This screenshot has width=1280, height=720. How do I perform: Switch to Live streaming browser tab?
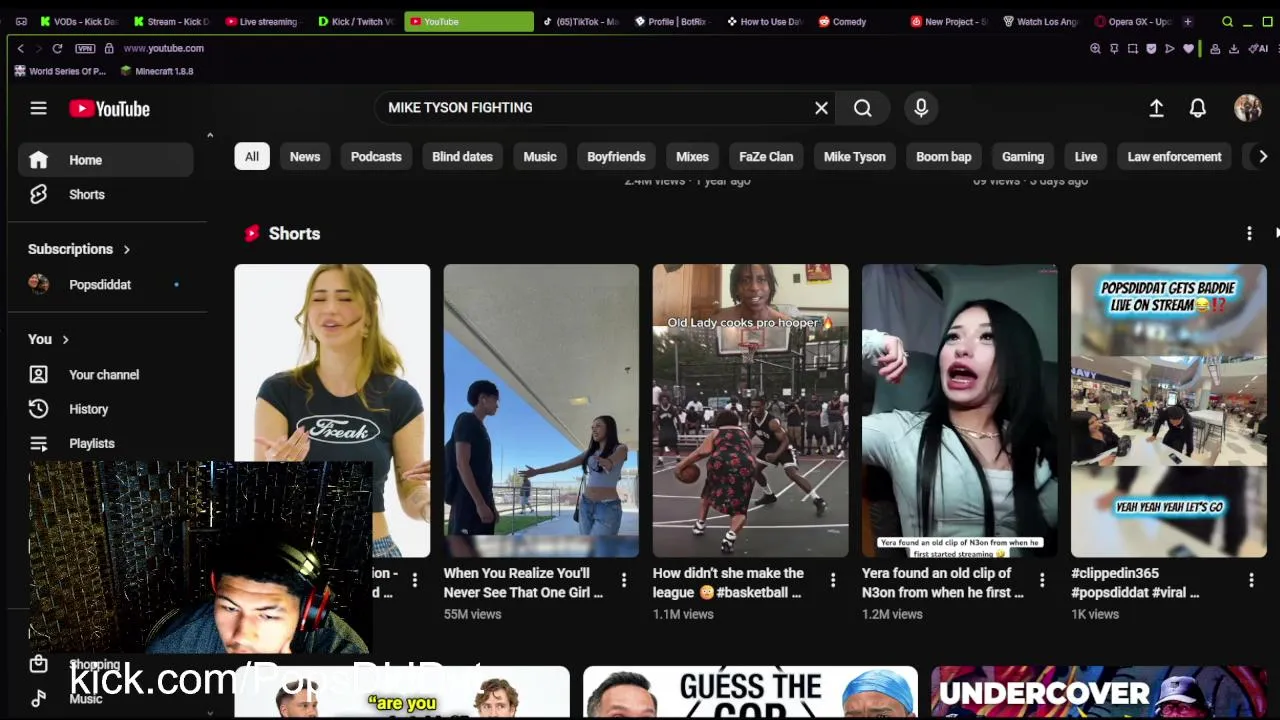[x=261, y=21]
